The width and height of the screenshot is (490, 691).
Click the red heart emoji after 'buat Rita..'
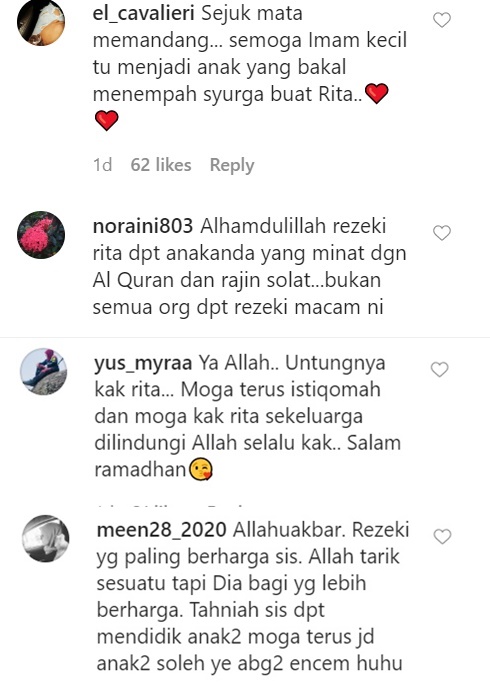click(x=377, y=93)
